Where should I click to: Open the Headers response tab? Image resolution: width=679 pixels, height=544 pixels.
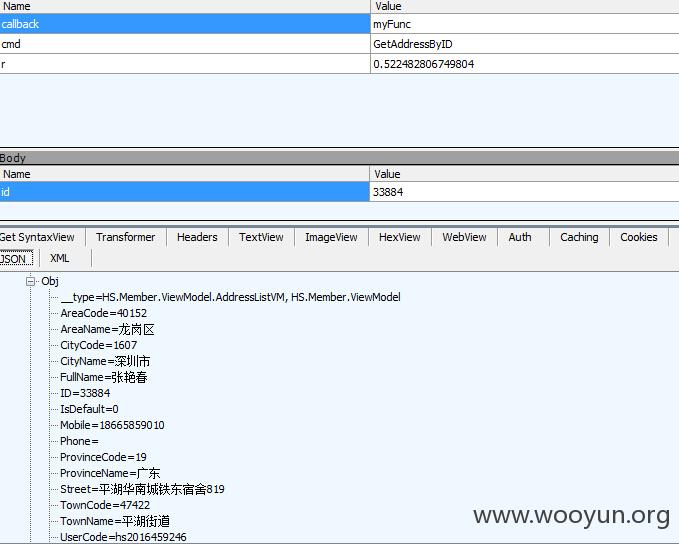(x=197, y=237)
